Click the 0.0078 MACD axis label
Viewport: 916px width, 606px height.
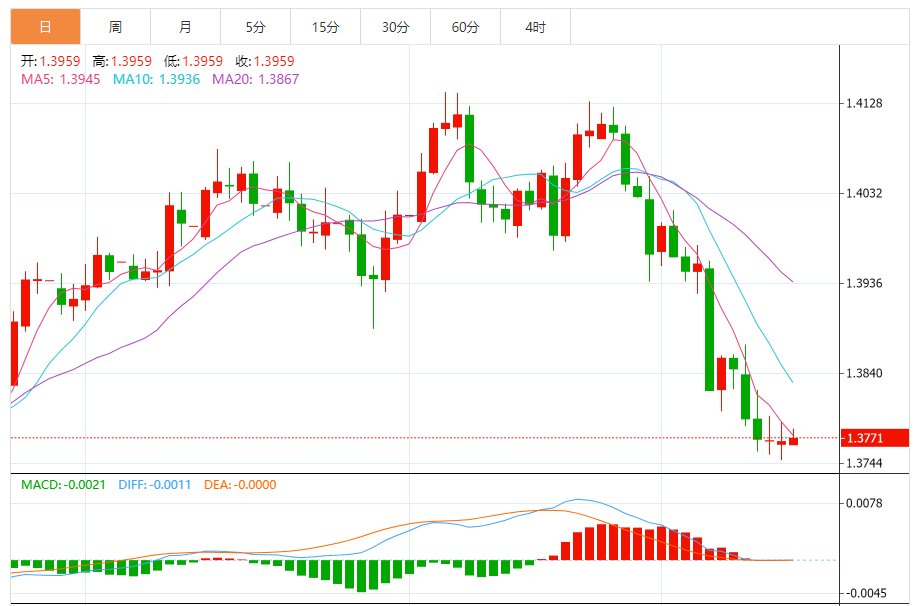863,503
